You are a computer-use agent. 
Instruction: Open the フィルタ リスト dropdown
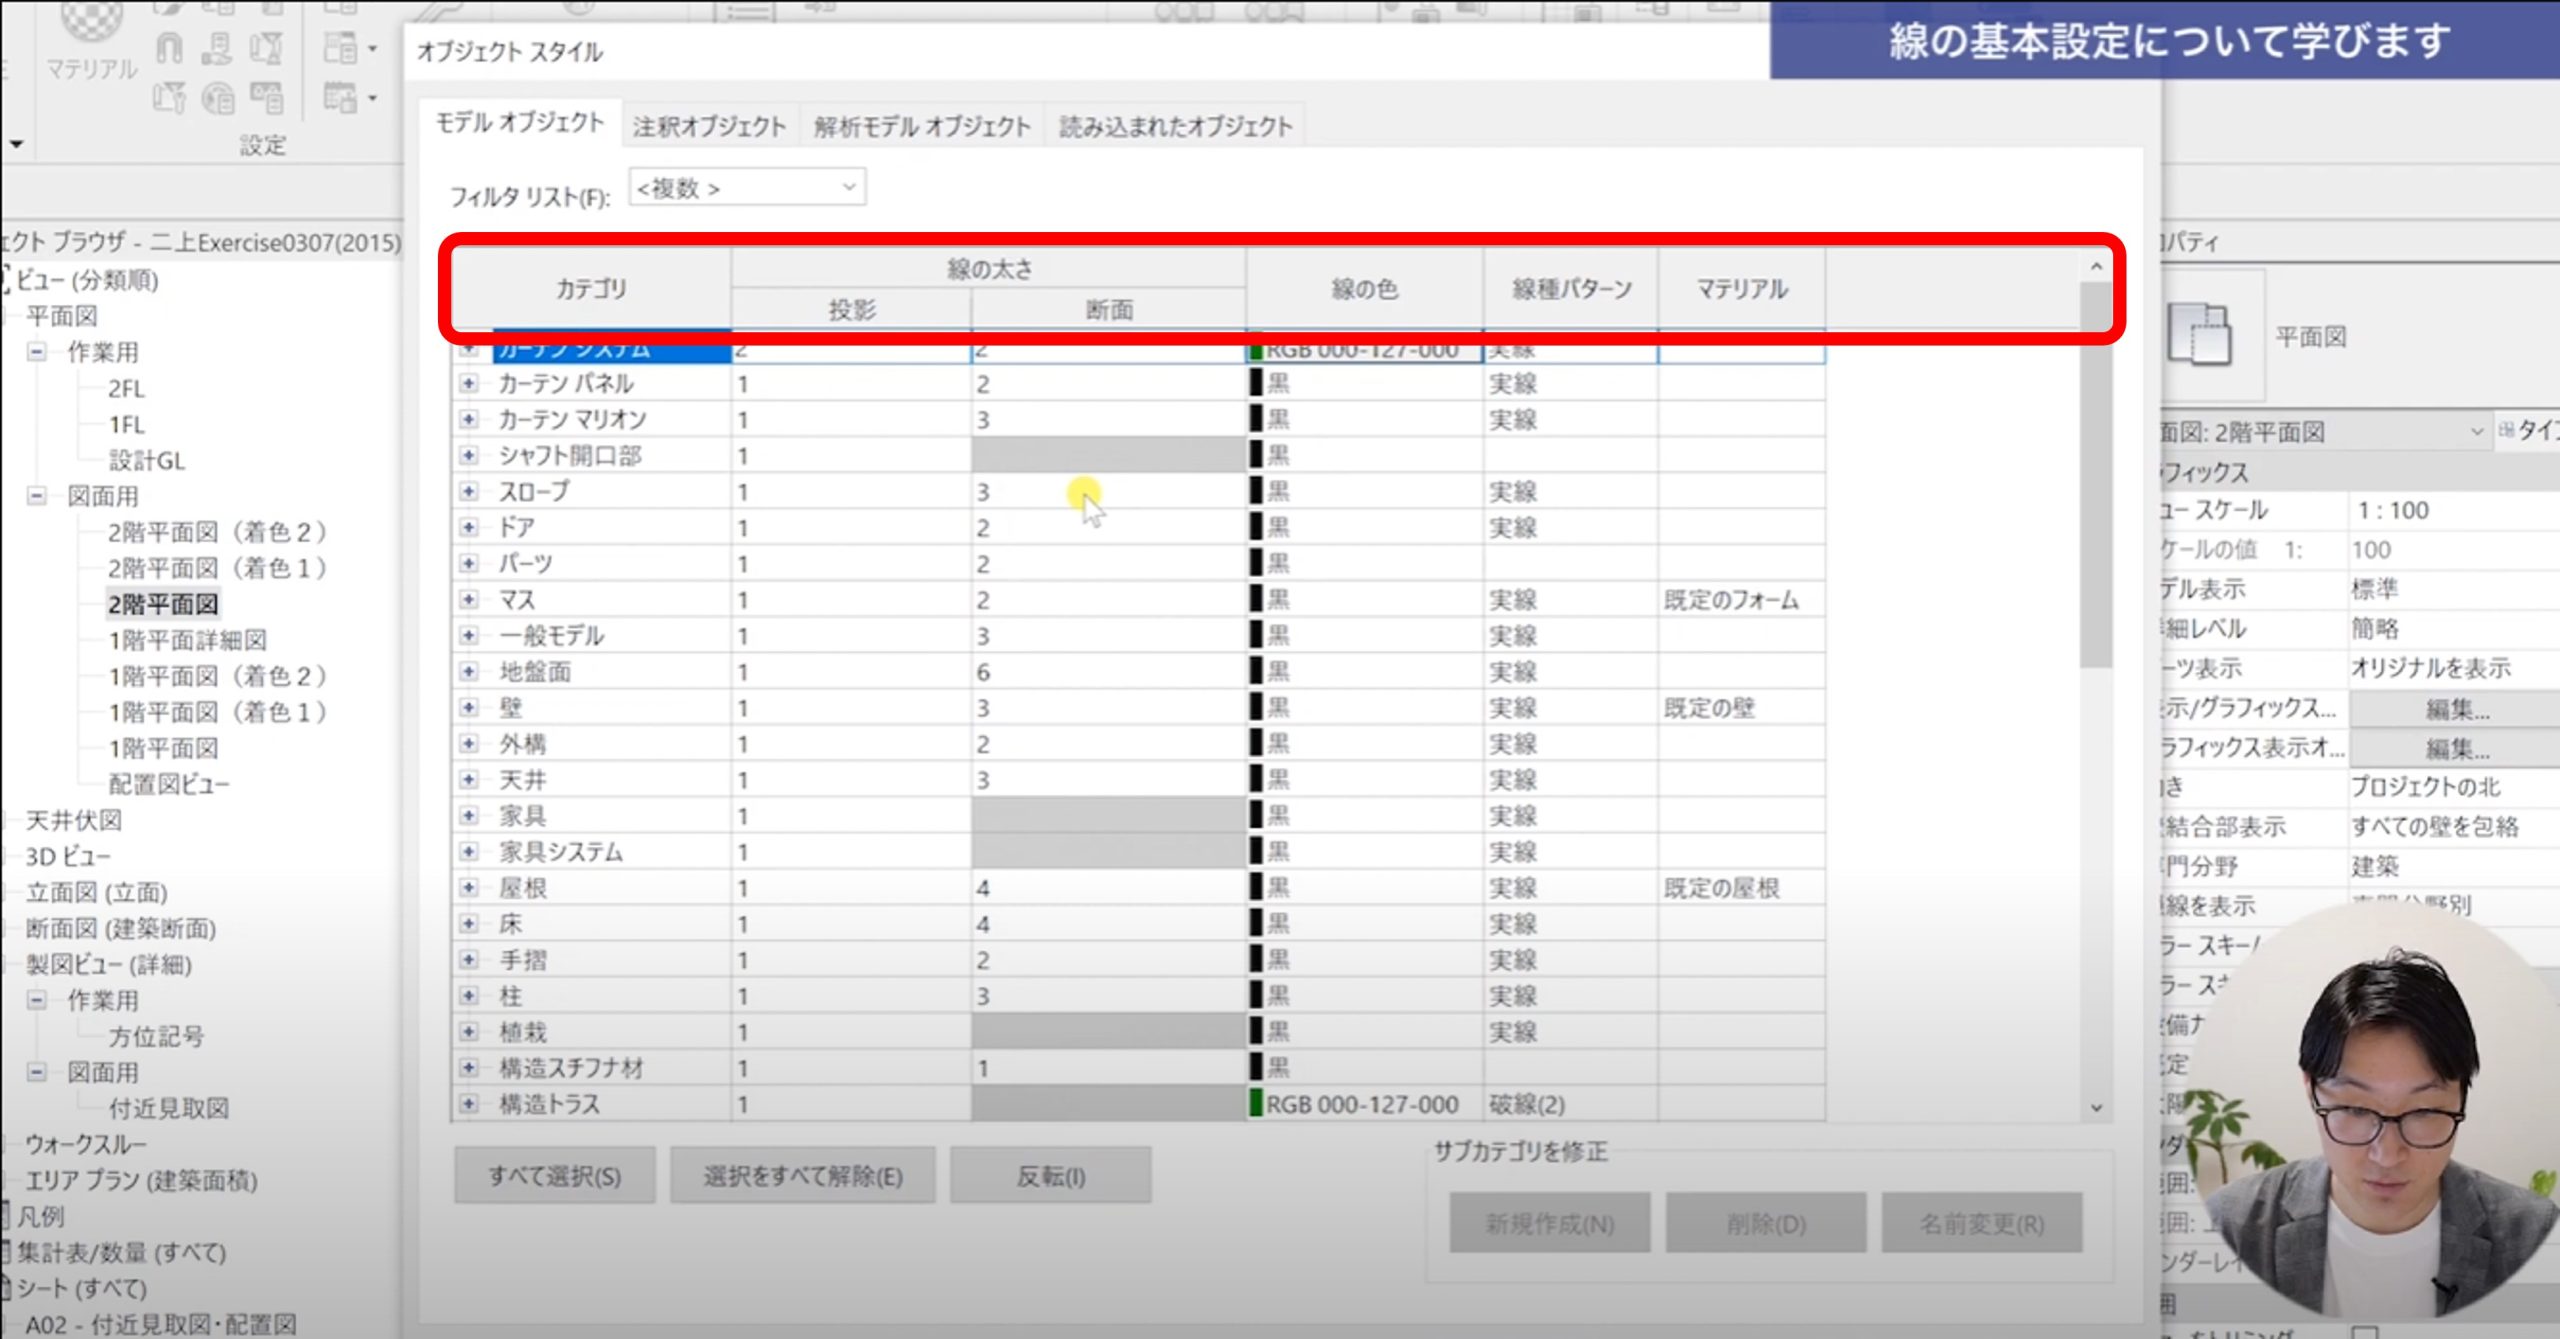[x=848, y=188]
